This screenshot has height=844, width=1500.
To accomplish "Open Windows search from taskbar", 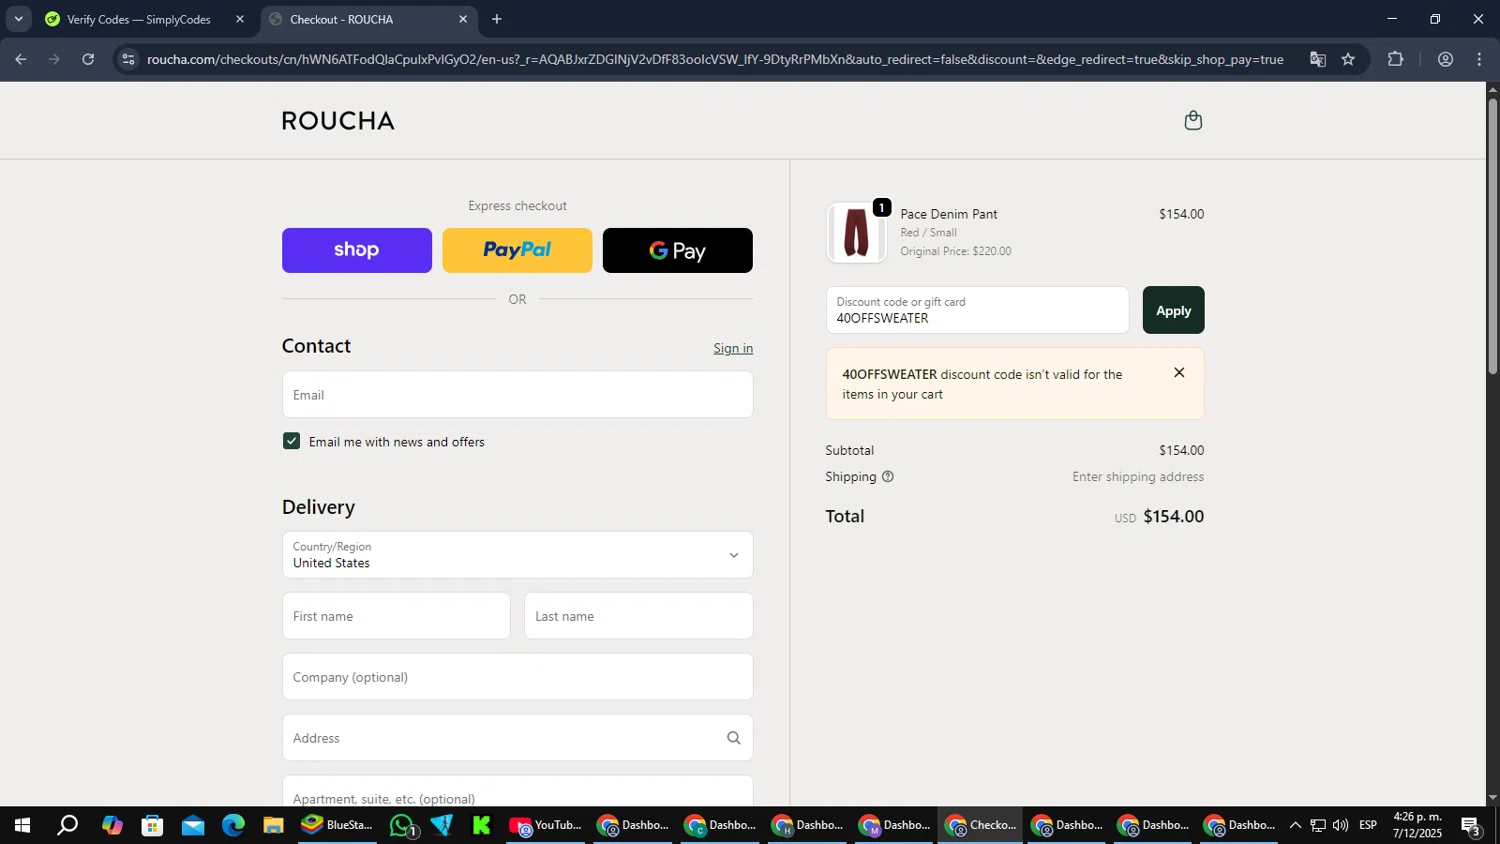I will pos(67,825).
